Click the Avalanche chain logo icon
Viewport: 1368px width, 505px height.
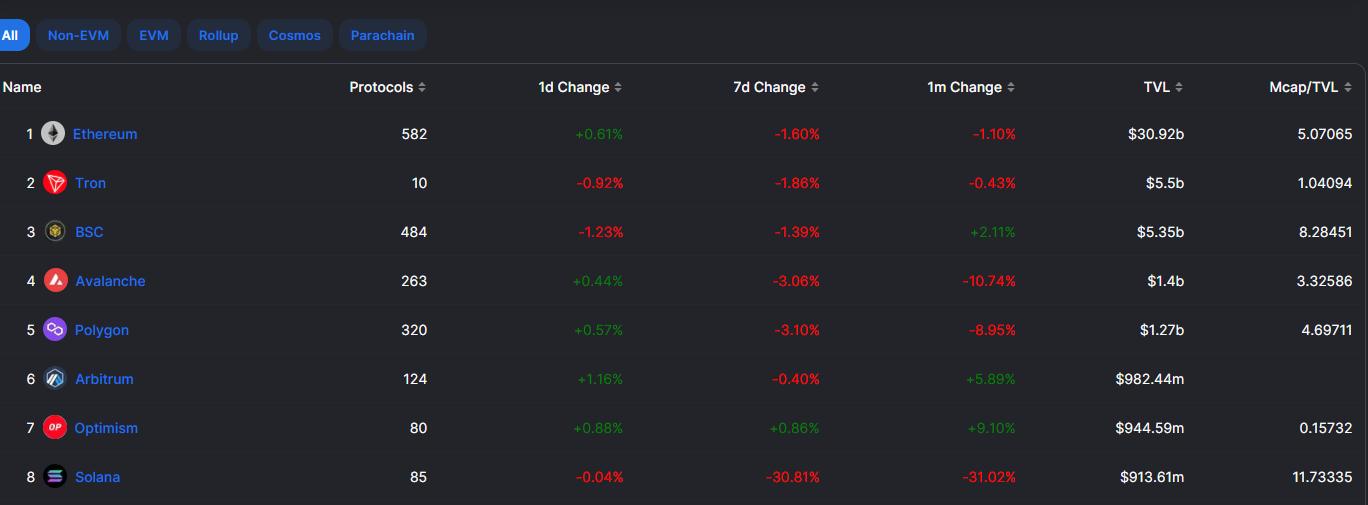tap(55, 281)
